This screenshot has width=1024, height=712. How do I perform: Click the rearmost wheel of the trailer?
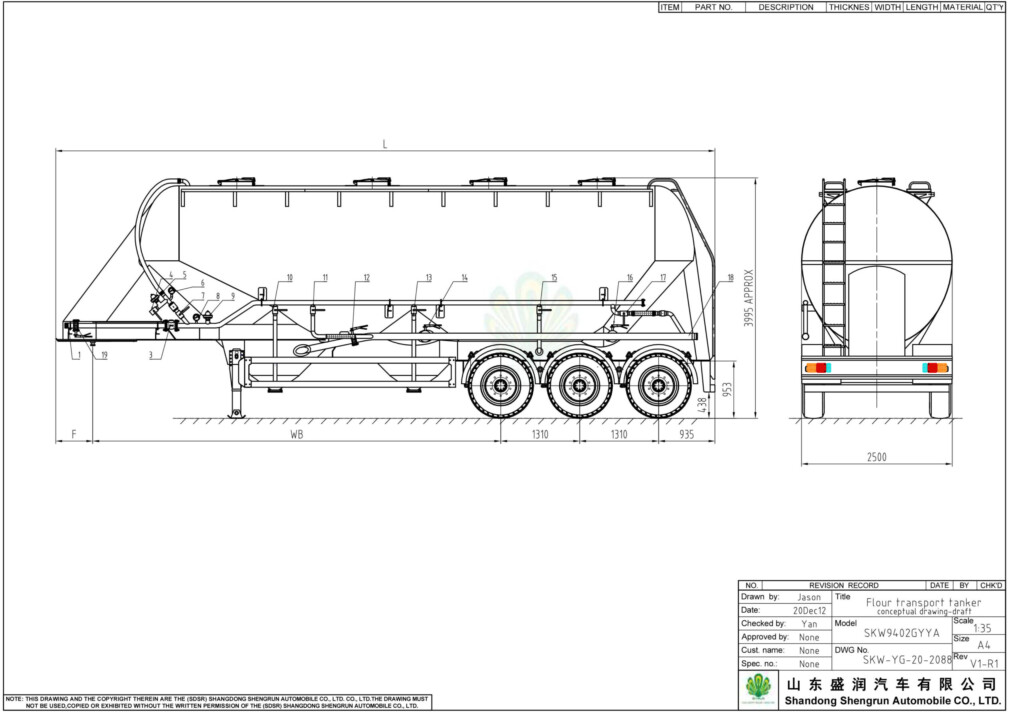pyautogui.click(x=659, y=384)
